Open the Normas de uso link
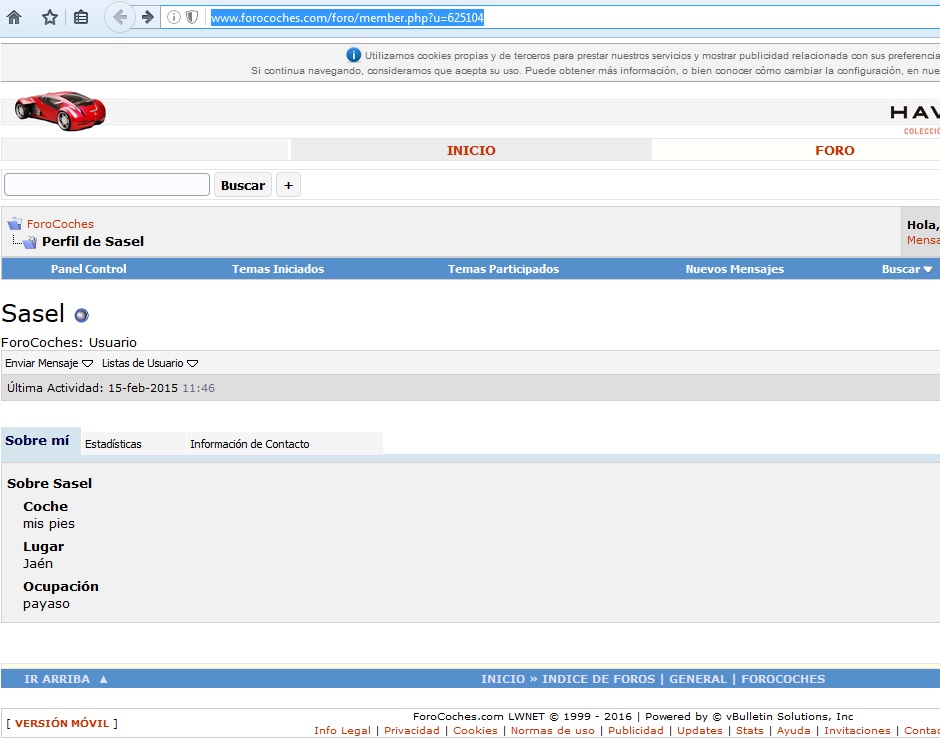Viewport: 940px width, 753px height. pos(553,731)
